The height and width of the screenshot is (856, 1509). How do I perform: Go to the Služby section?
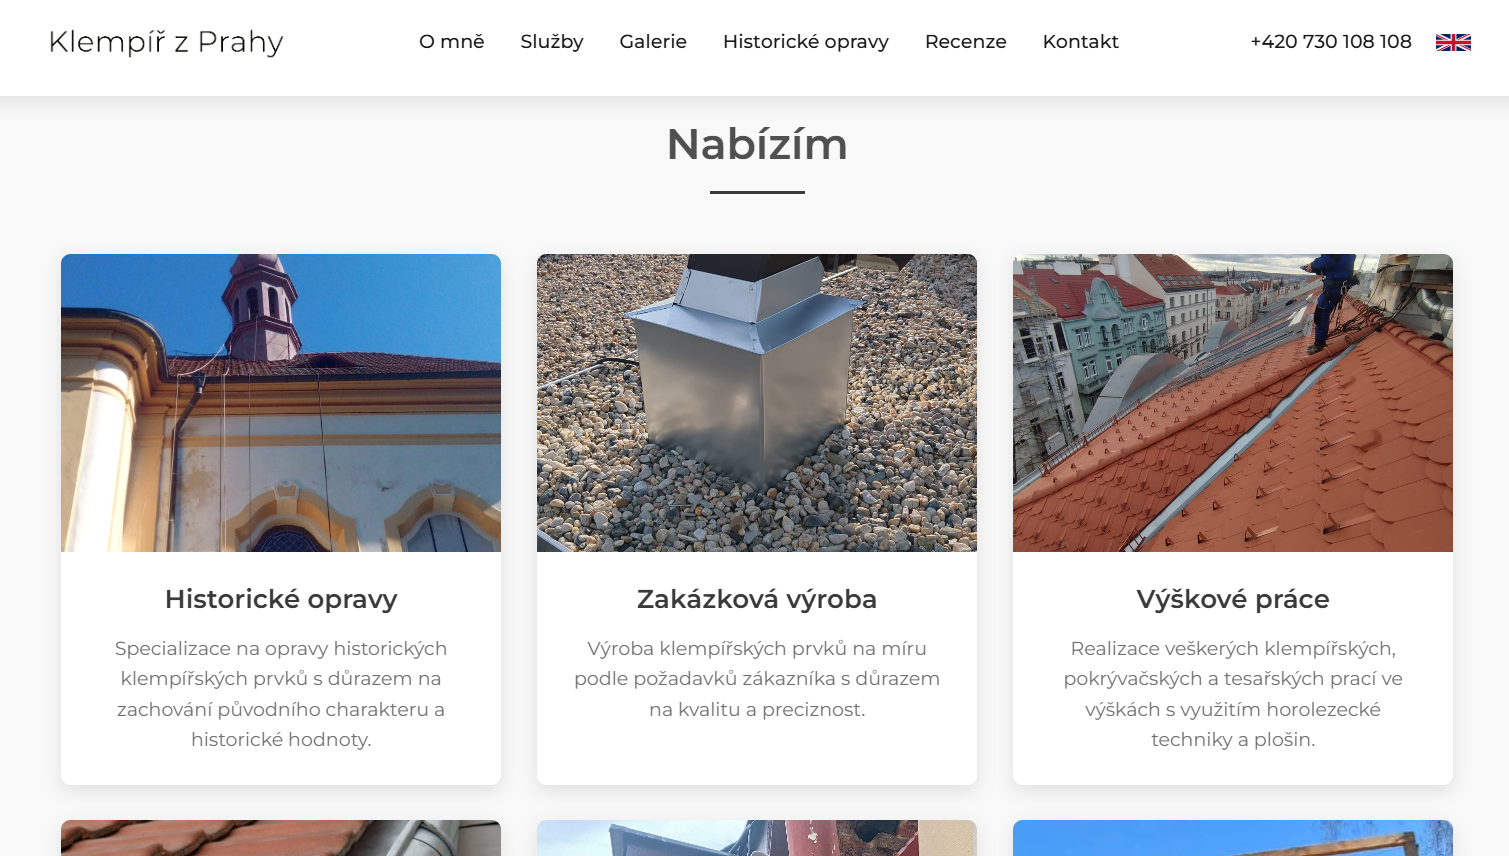552,42
